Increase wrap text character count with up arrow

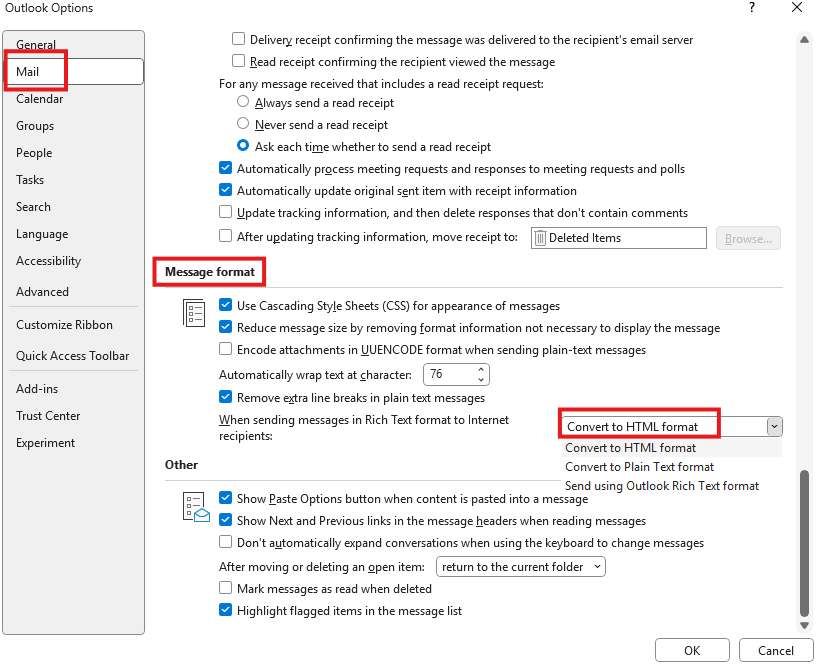pos(481,370)
